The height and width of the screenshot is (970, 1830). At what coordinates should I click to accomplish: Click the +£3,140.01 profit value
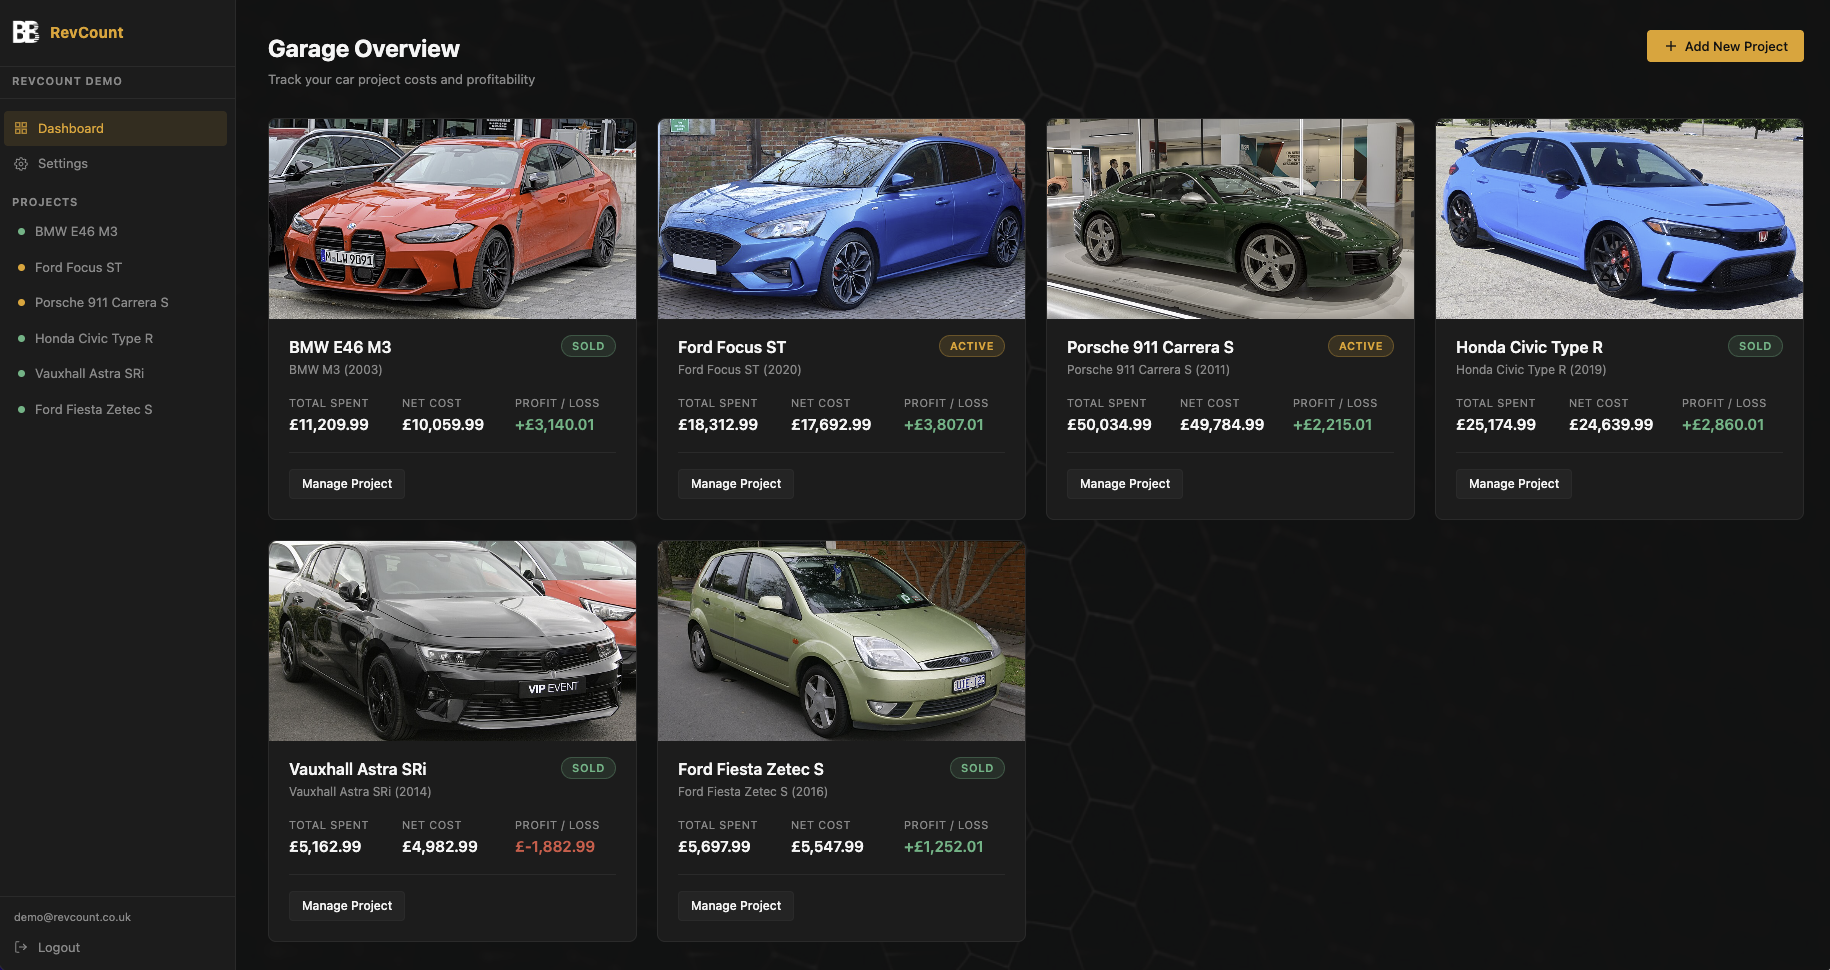click(x=555, y=425)
